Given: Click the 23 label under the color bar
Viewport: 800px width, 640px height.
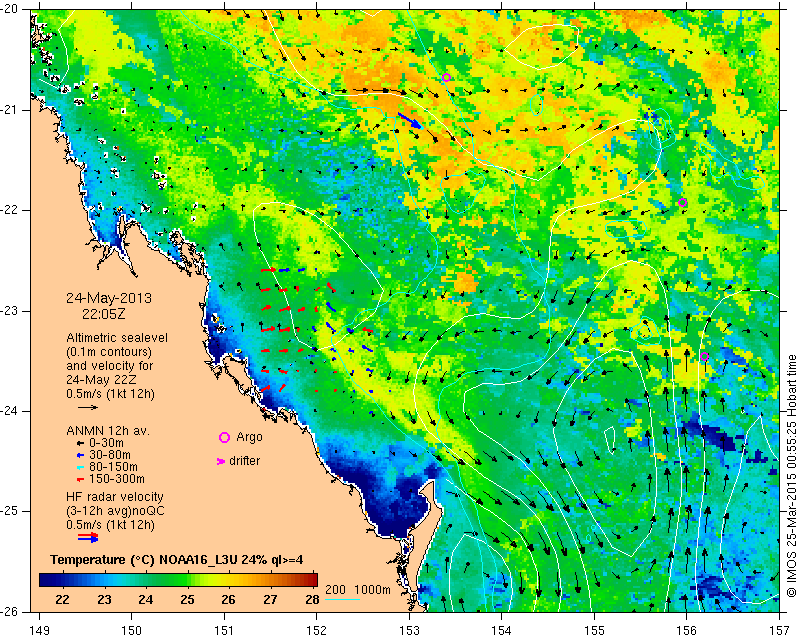Looking at the screenshot, I should [x=104, y=600].
